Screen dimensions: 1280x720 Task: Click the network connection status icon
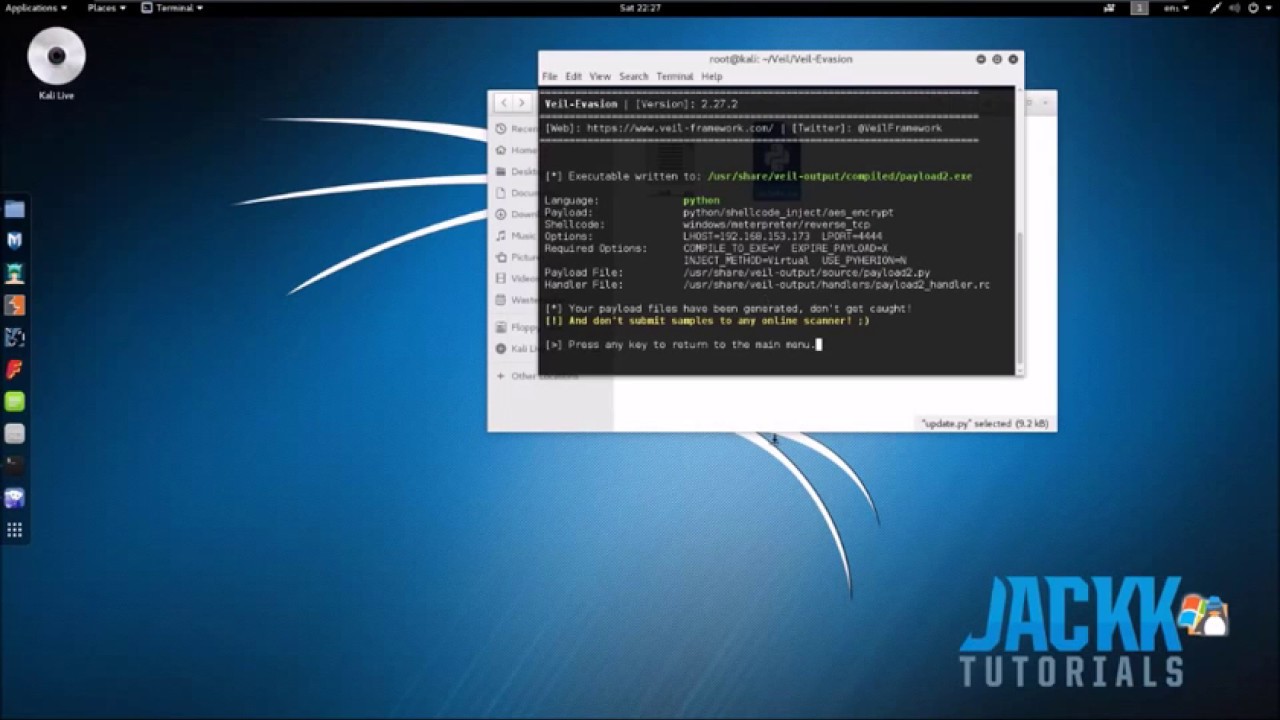click(x=1216, y=7)
